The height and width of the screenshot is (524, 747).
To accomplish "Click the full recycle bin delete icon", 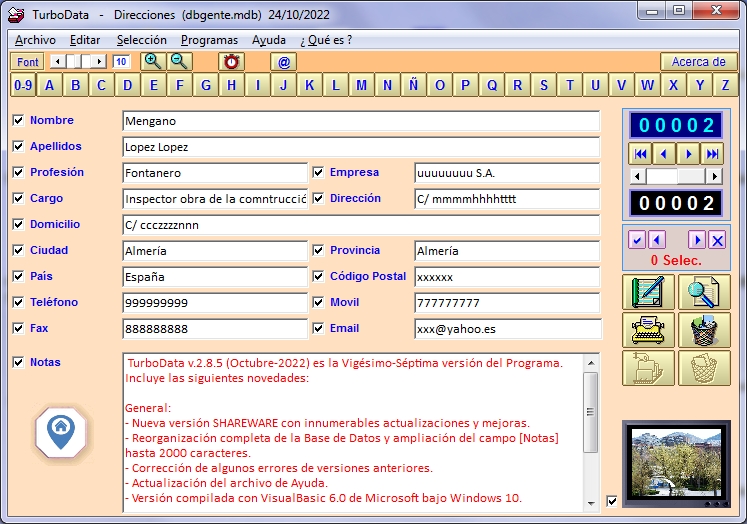I will pos(704,330).
